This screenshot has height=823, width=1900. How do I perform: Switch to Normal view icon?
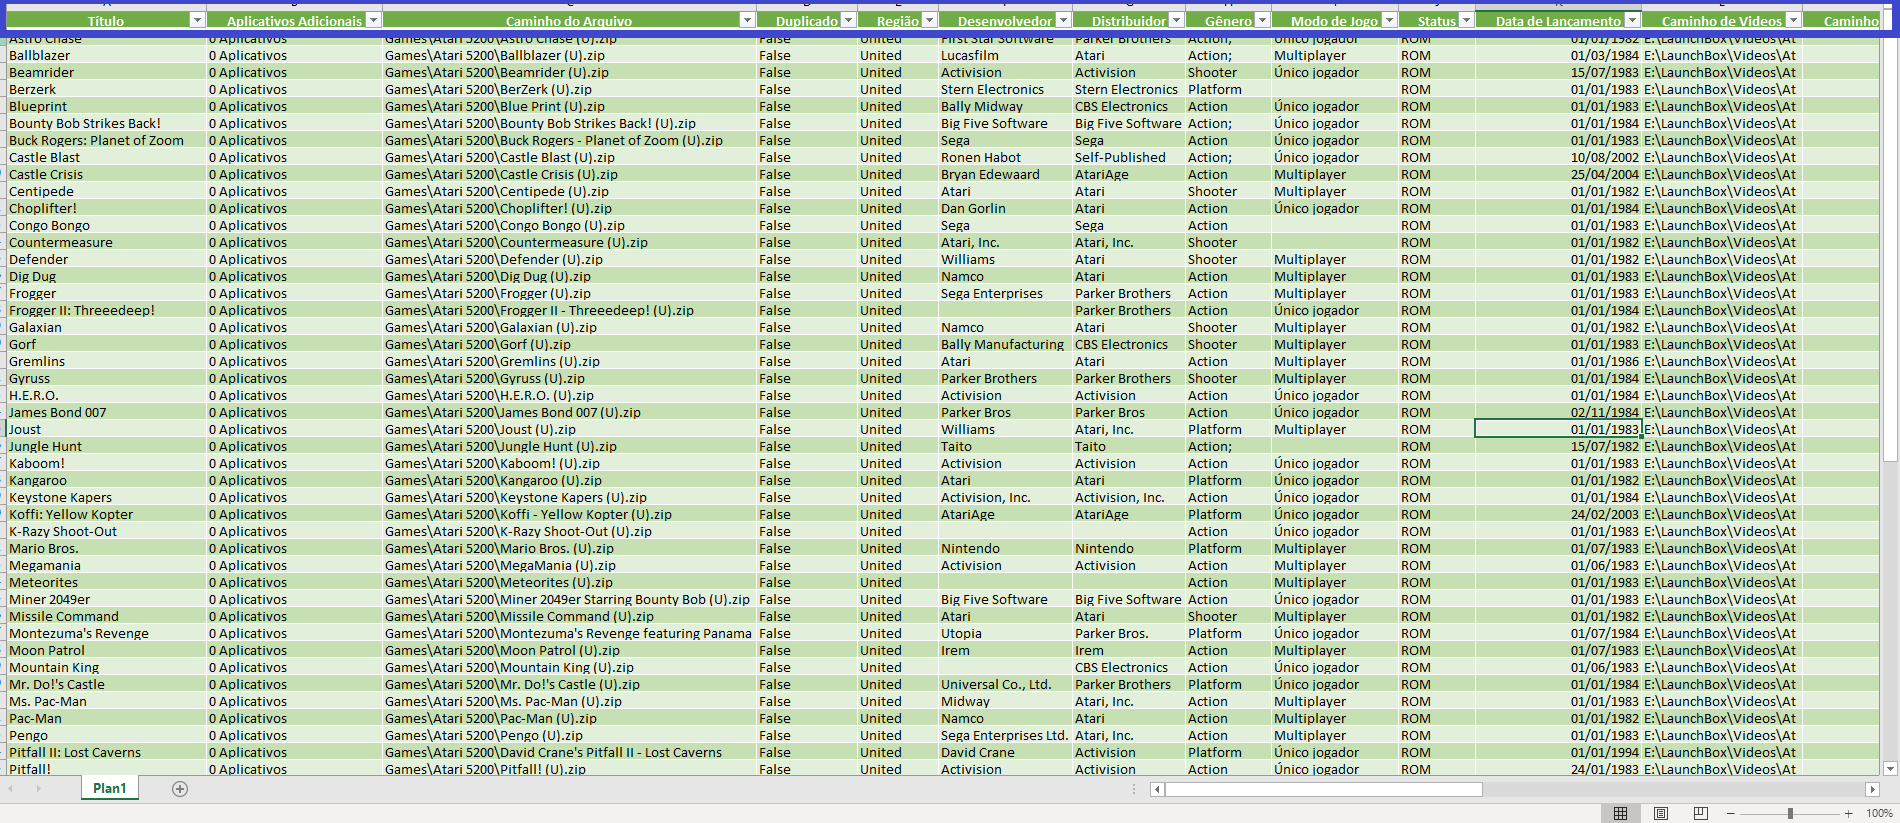point(1621,813)
